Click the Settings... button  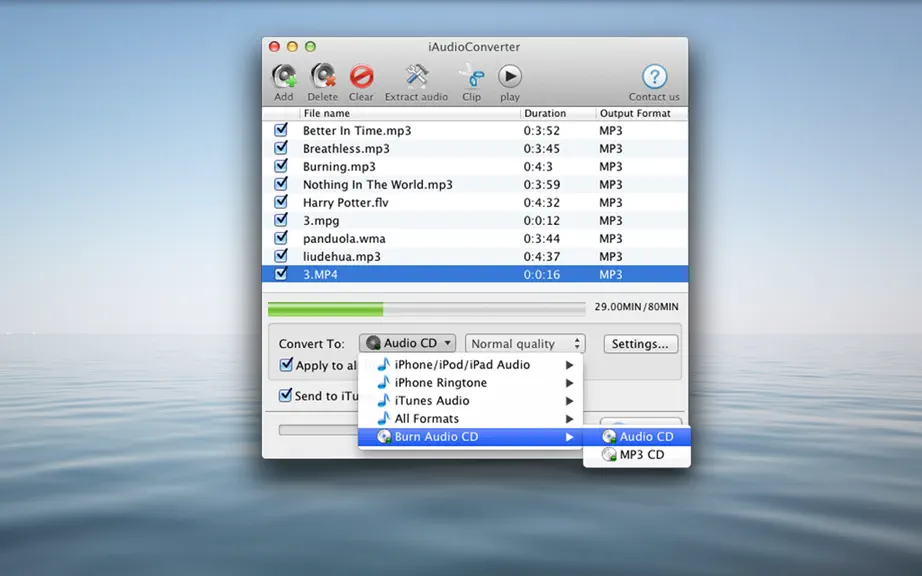640,344
